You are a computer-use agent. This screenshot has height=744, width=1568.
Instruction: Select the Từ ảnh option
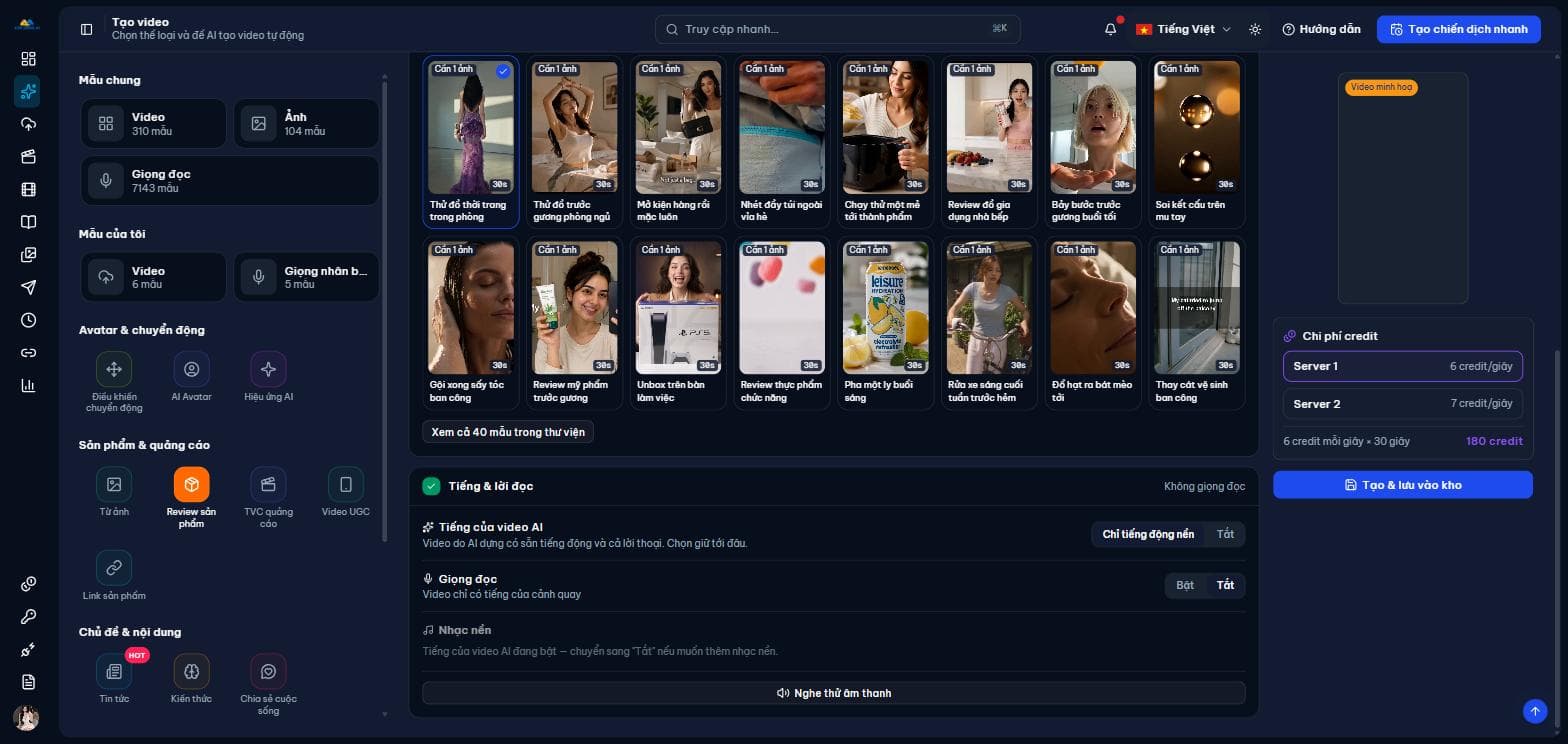pyautogui.click(x=114, y=492)
